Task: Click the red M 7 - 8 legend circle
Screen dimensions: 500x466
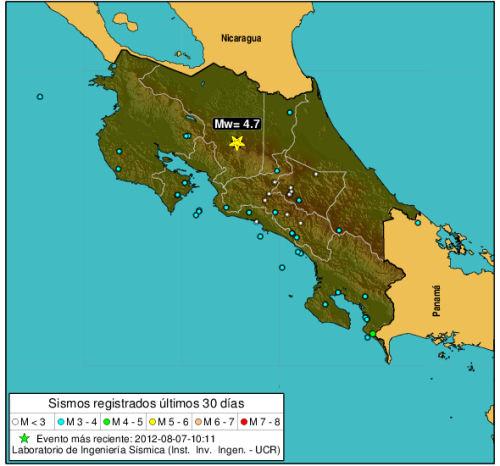Action: [244, 422]
